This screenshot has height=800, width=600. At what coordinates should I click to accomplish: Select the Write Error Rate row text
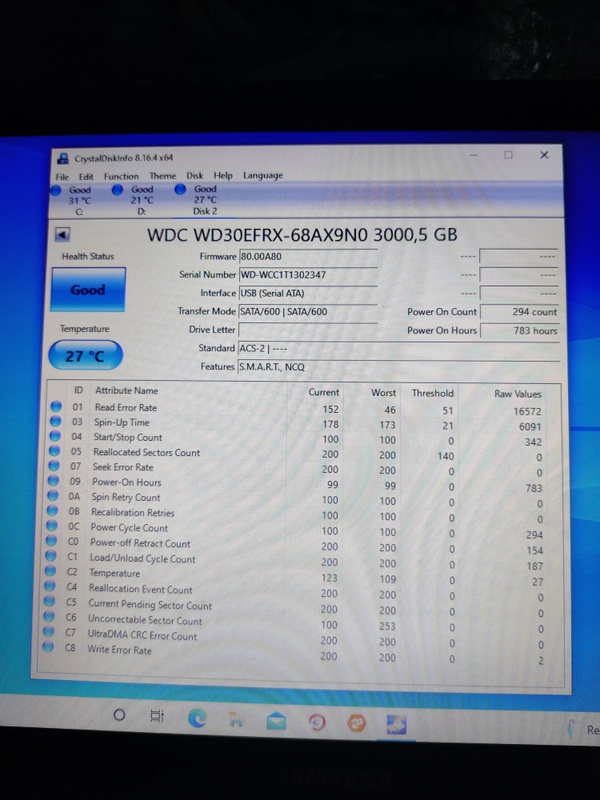point(119,650)
